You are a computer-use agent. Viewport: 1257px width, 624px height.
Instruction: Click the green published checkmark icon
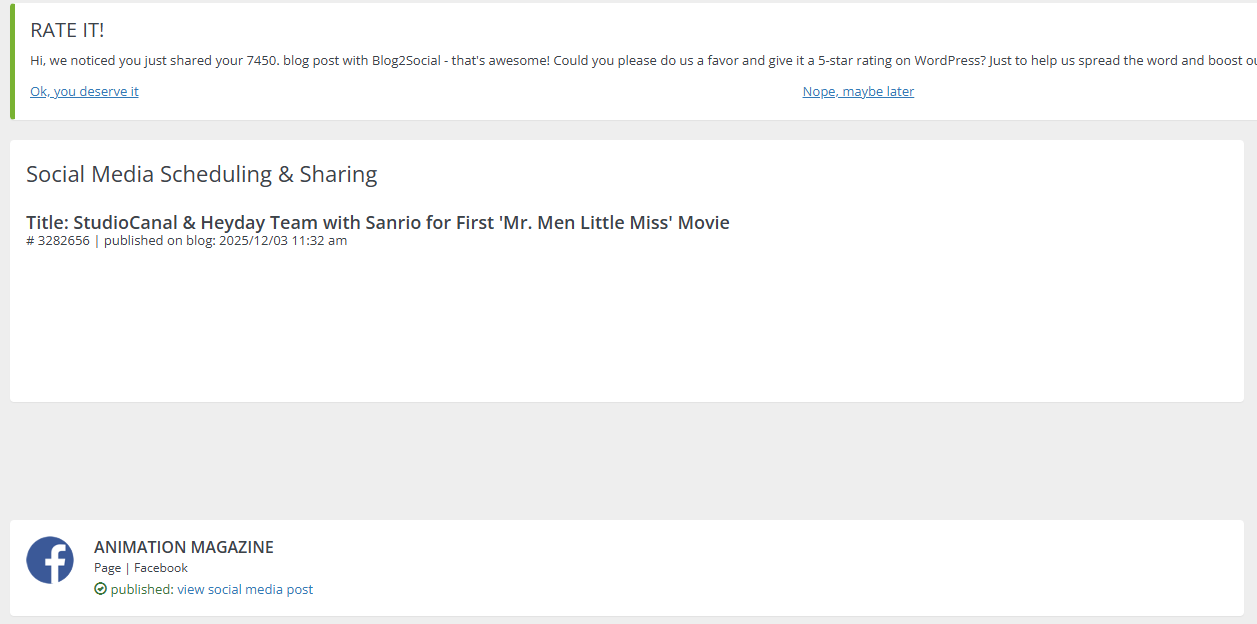pyautogui.click(x=100, y=589)
